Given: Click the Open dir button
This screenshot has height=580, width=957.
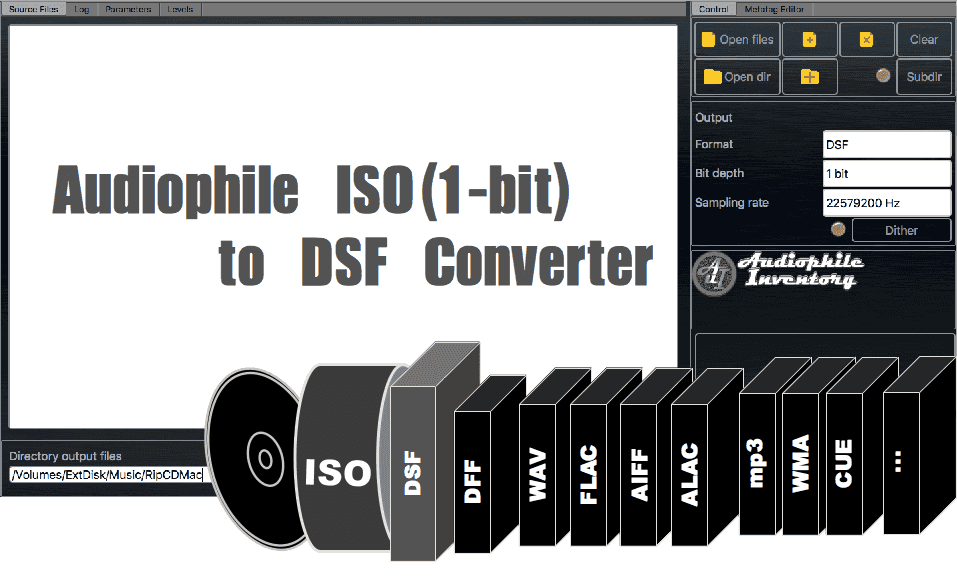Looking at the screenshot, I should click(737, 77).
